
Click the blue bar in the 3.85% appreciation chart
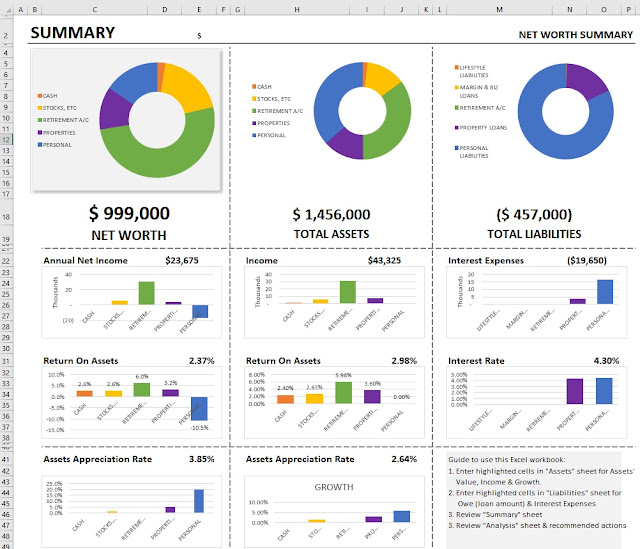click(199, 501)
